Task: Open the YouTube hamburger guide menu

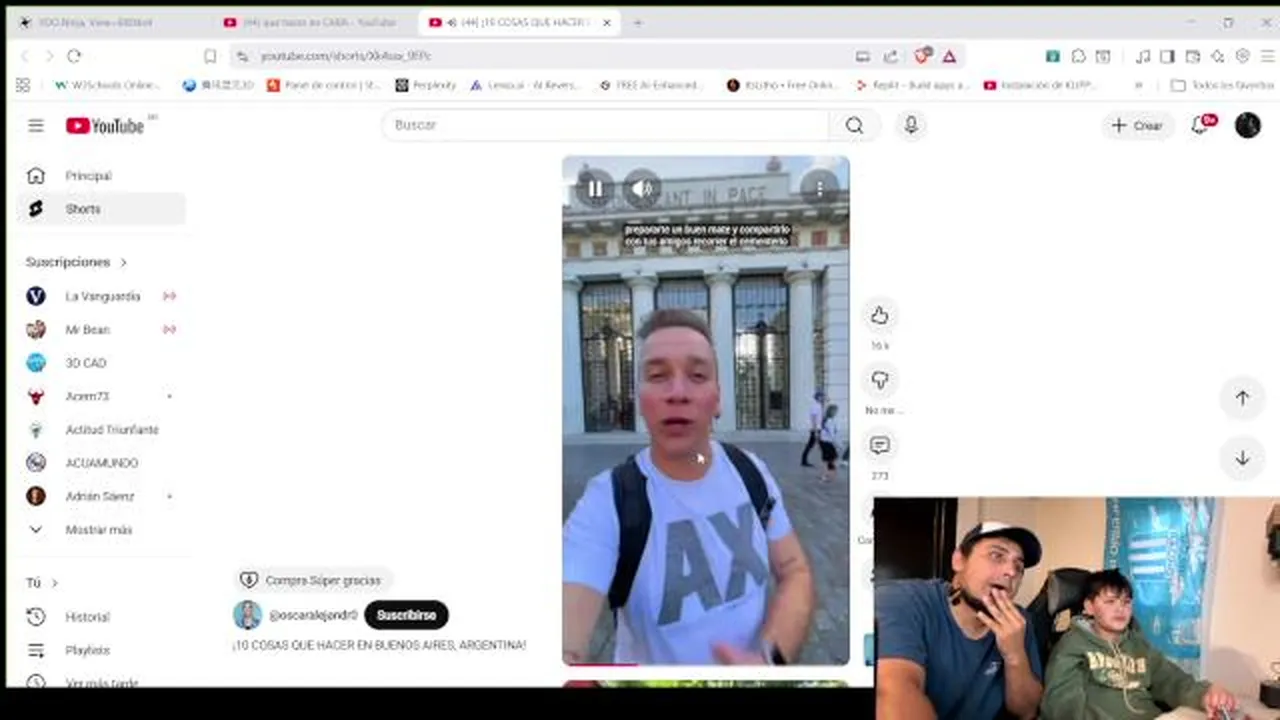Action: pyautogui.click(x=36, y=125)
